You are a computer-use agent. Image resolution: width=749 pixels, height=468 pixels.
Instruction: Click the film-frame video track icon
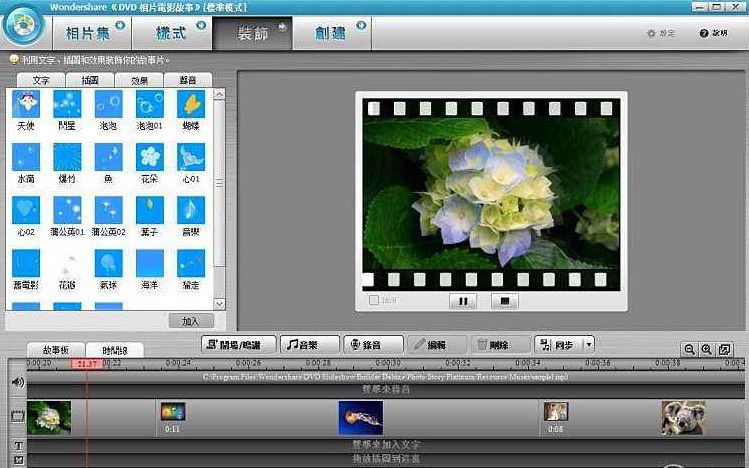point(18,416)
